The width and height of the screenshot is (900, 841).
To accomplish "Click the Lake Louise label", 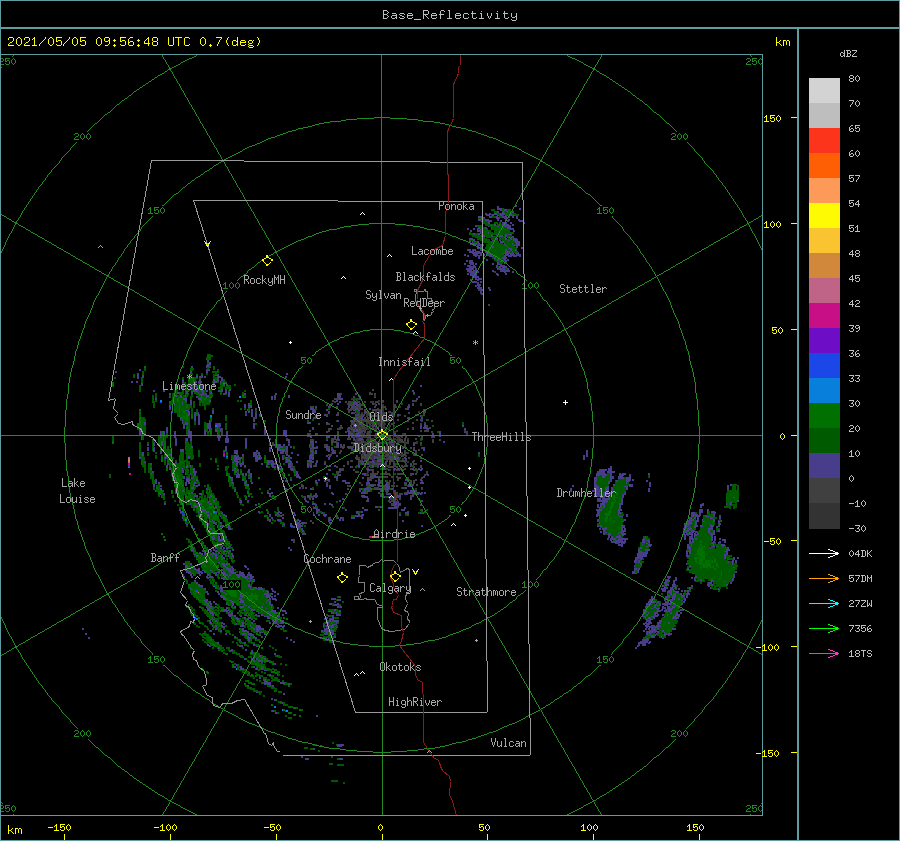I will click(77, 491).
